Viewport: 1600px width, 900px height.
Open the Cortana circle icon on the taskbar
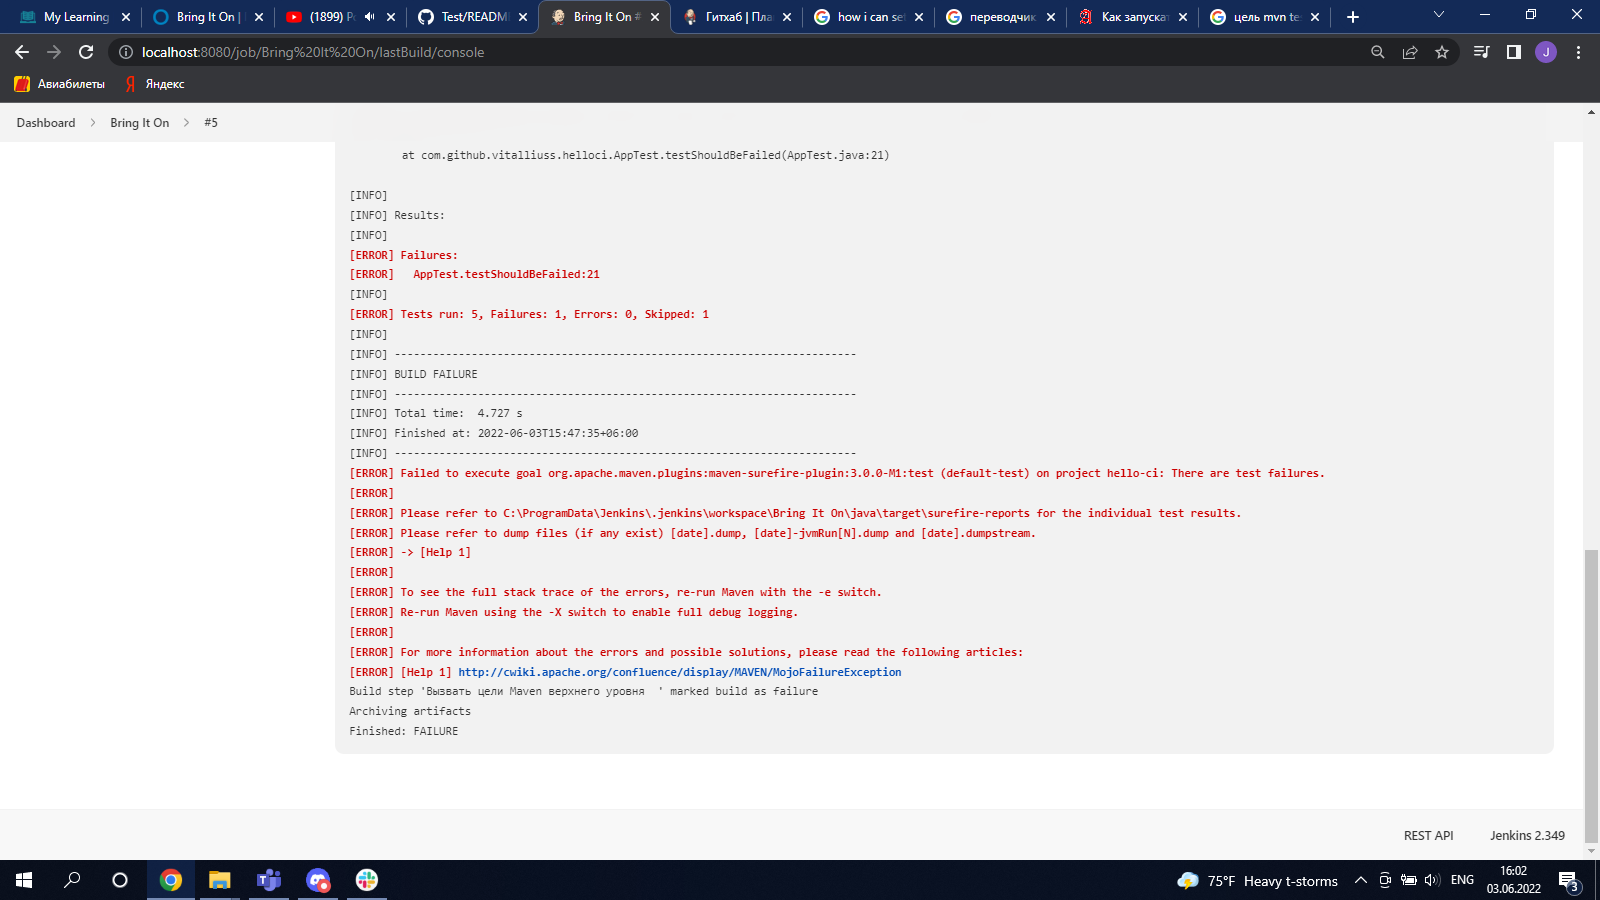coord(120,880)
